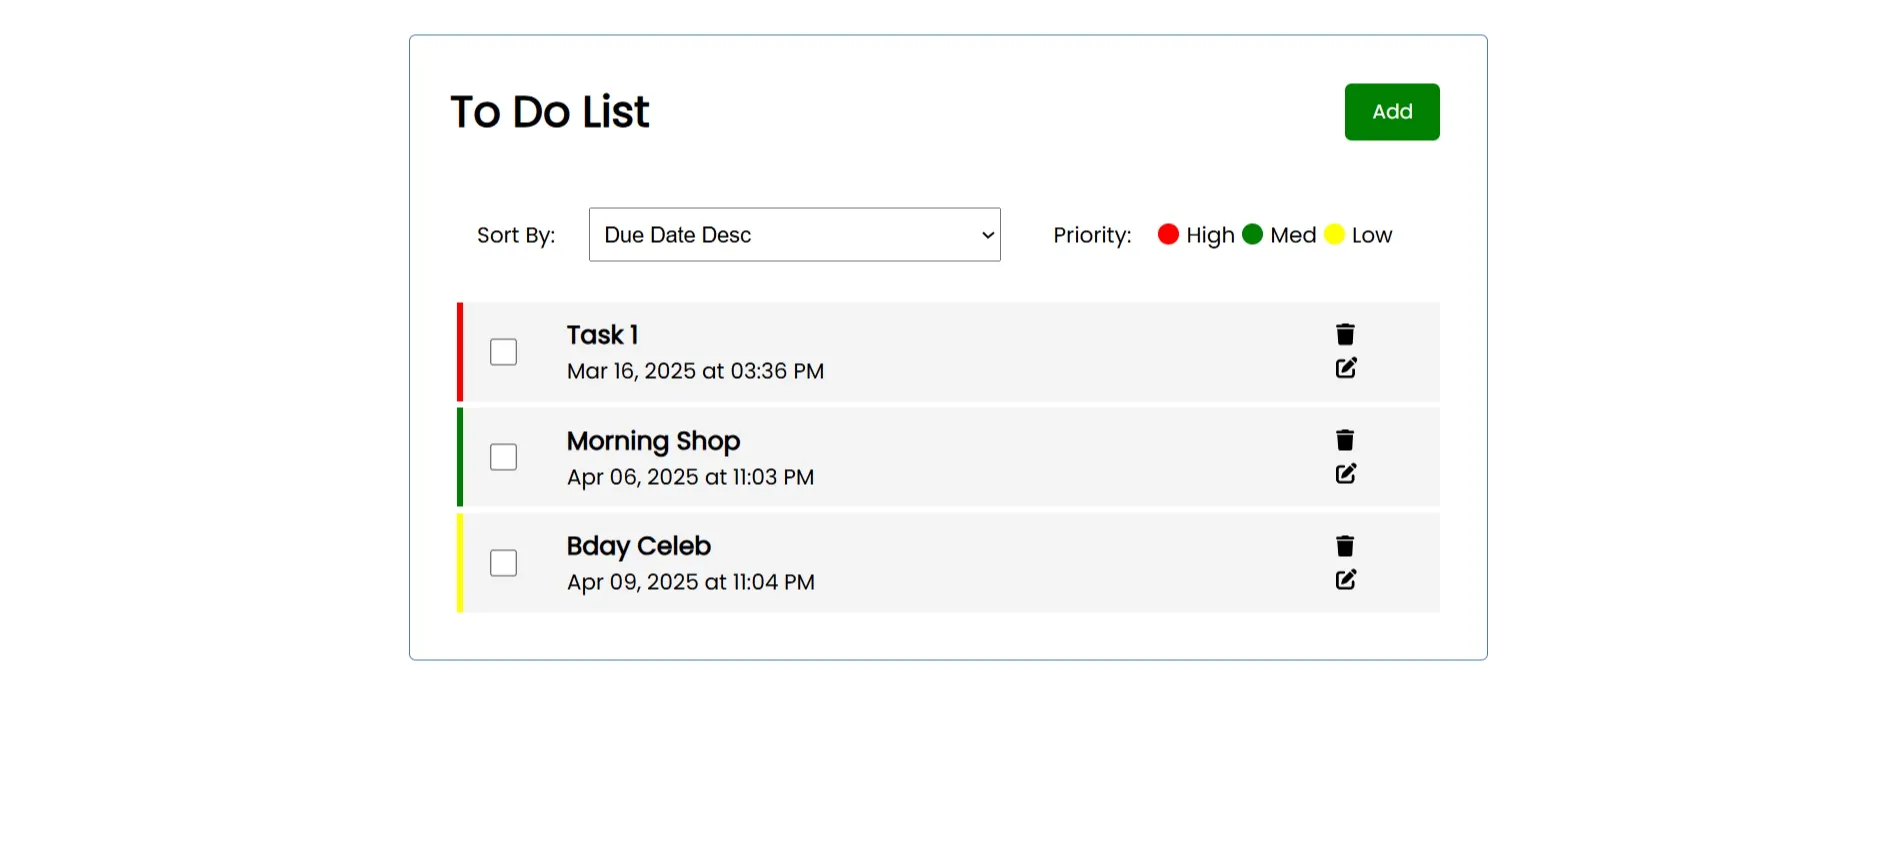This screenshot has width=1896, height=853.
Task: Click the red High priority dot
Action: pos(1168,234)
